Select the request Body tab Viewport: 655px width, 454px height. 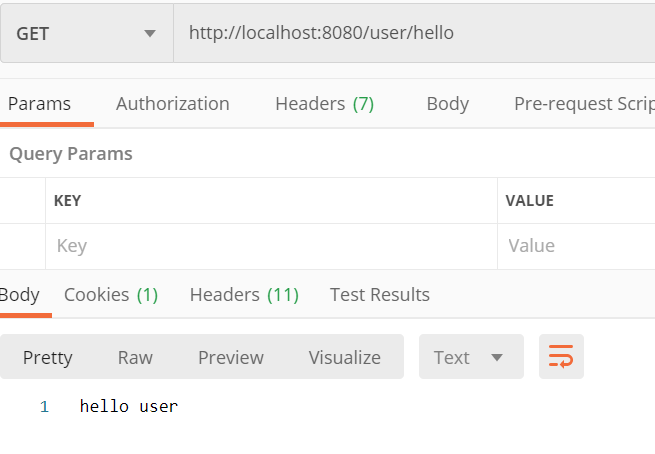[447, 104]
